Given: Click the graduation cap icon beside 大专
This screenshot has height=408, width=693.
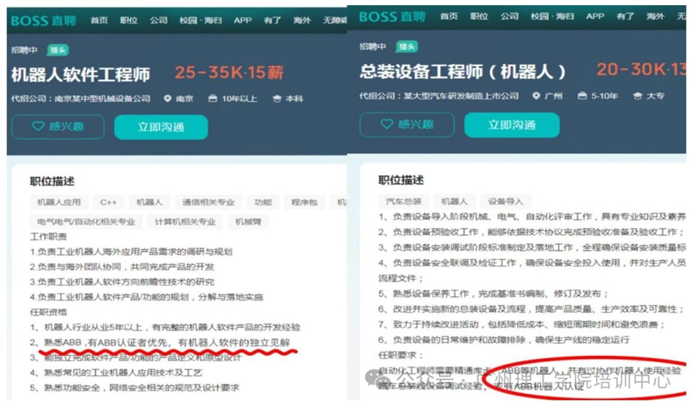Looking at the screenshot, I should pos(637,97).
